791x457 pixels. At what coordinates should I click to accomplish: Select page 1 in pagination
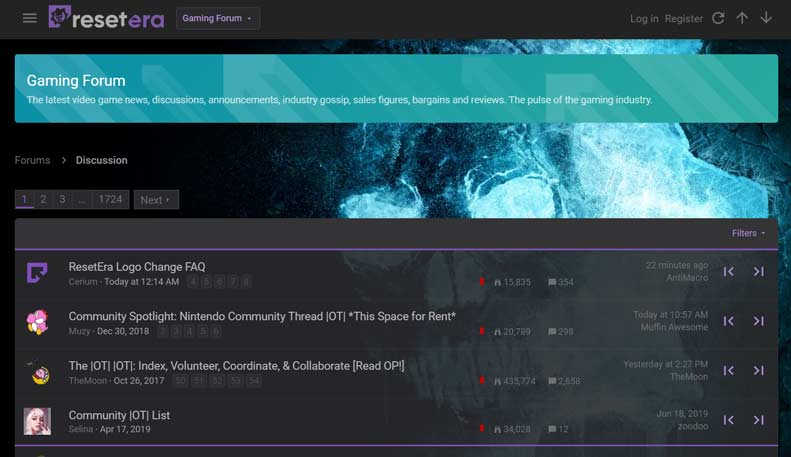[24, 199]
